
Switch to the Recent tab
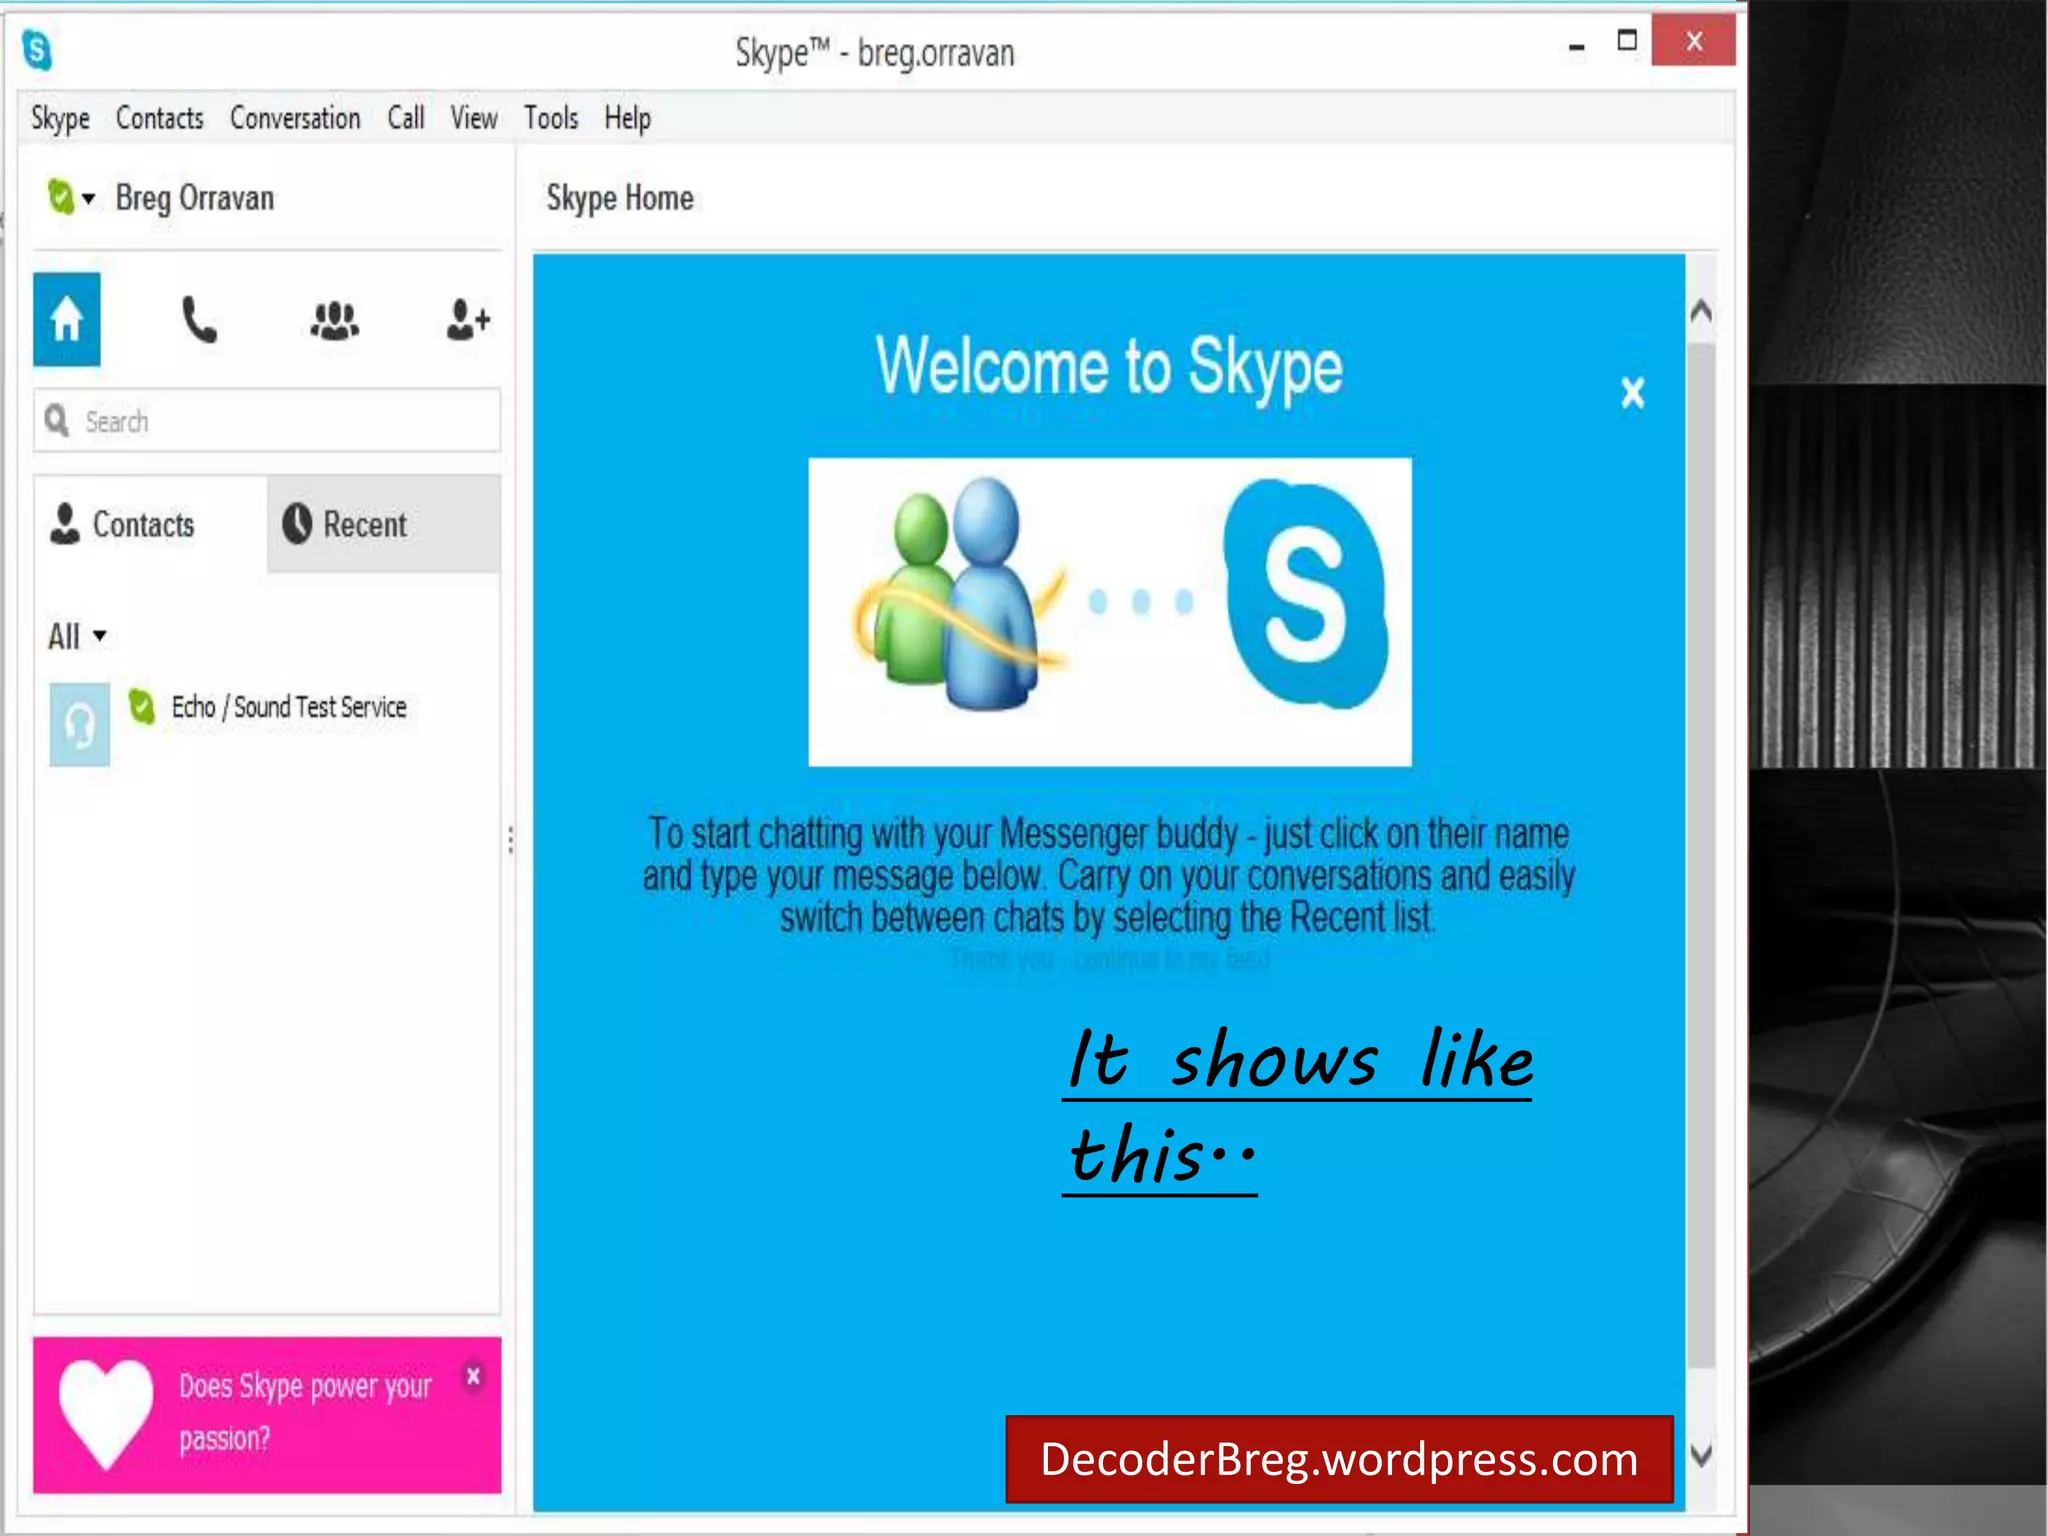pyautogui.click(x=384, y=524)
